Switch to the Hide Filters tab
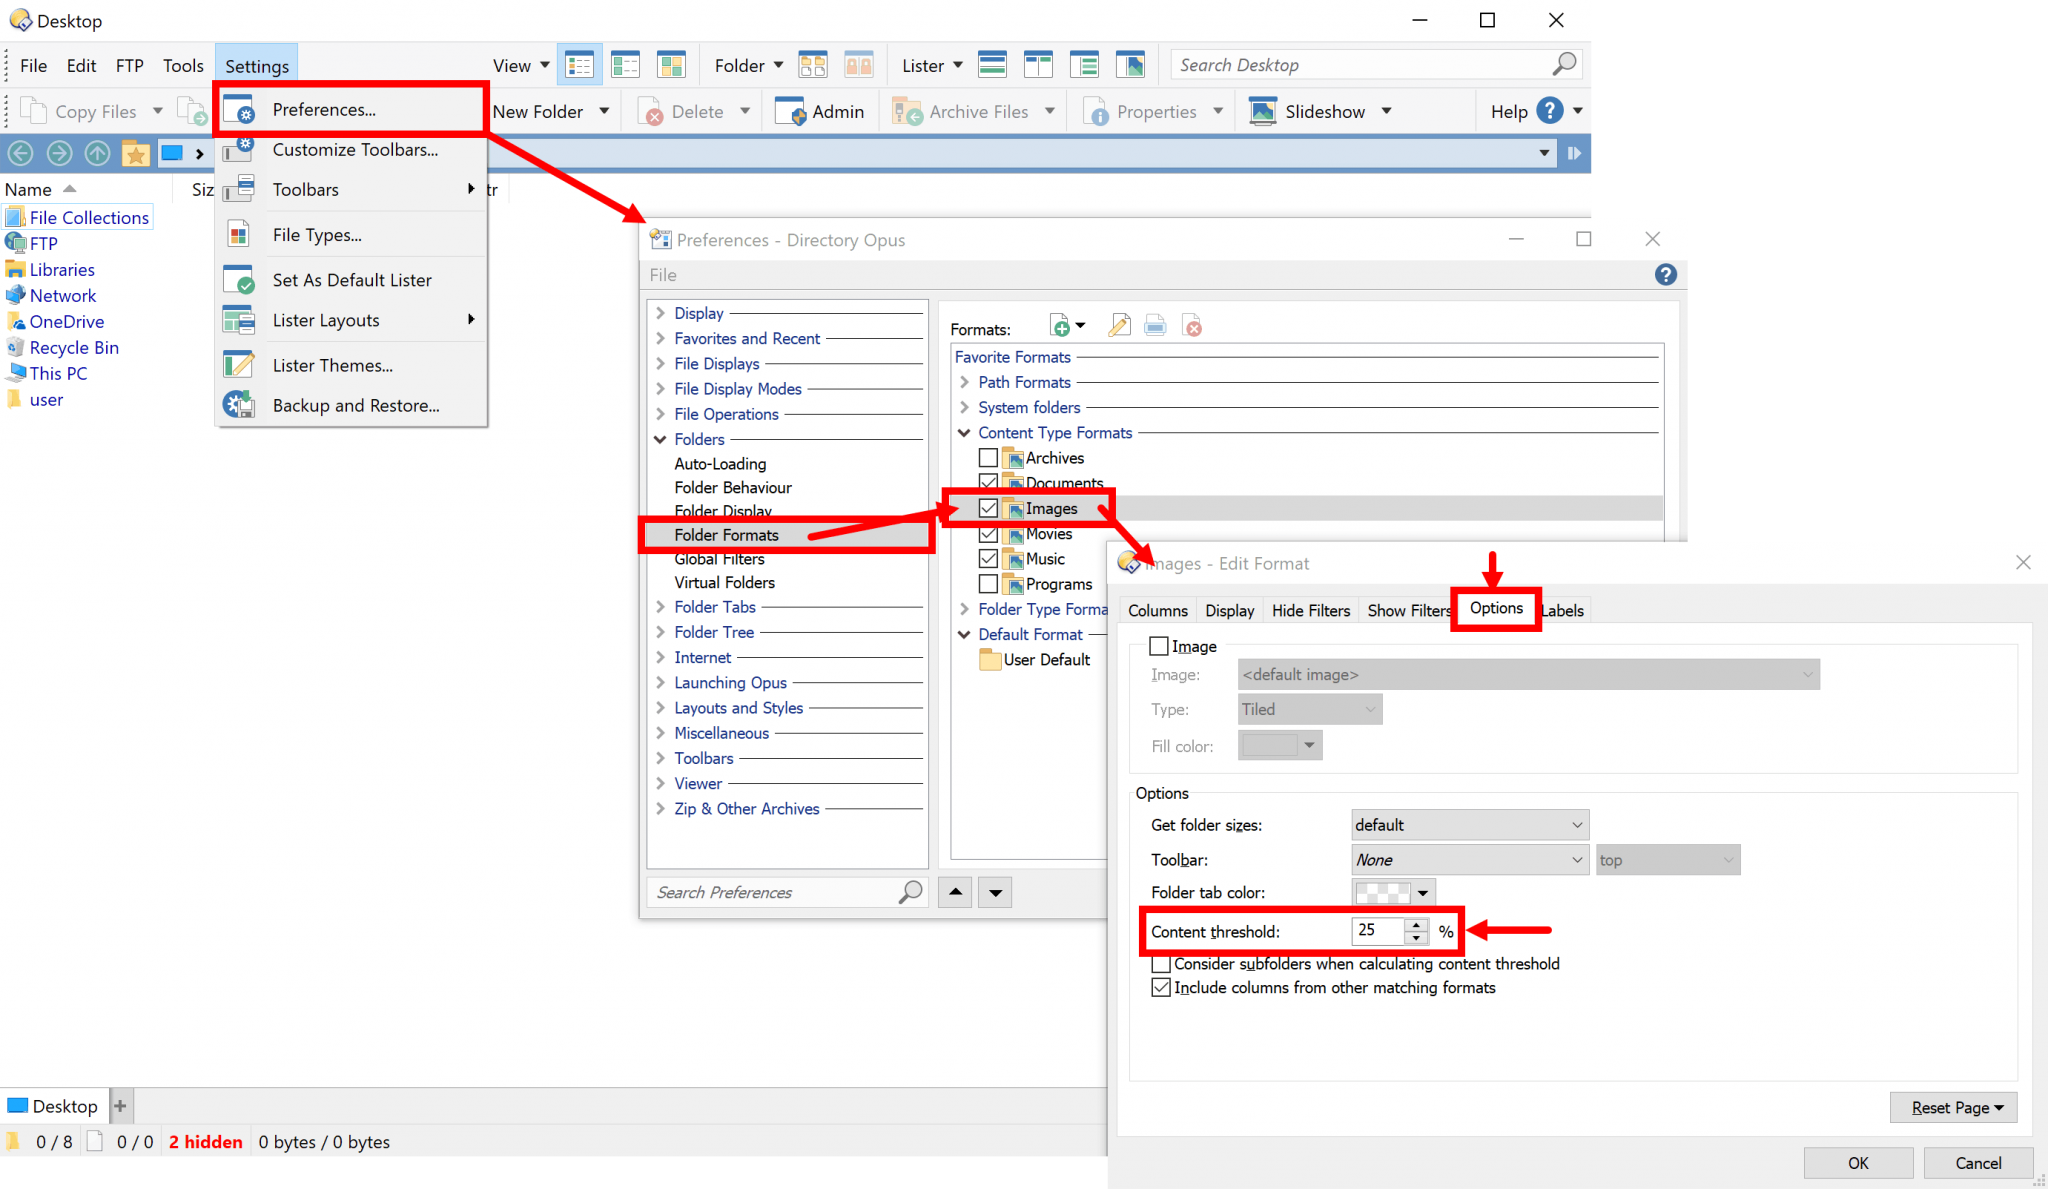 tap(1310, 610)
